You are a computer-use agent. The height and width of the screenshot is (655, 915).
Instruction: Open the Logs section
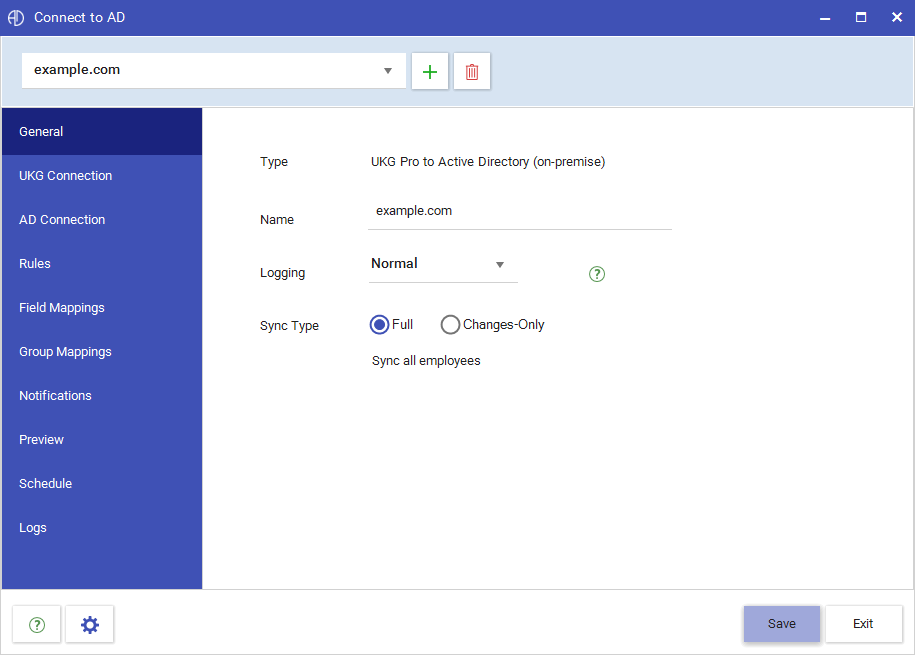pyautogui.click(x=102, y=528)
